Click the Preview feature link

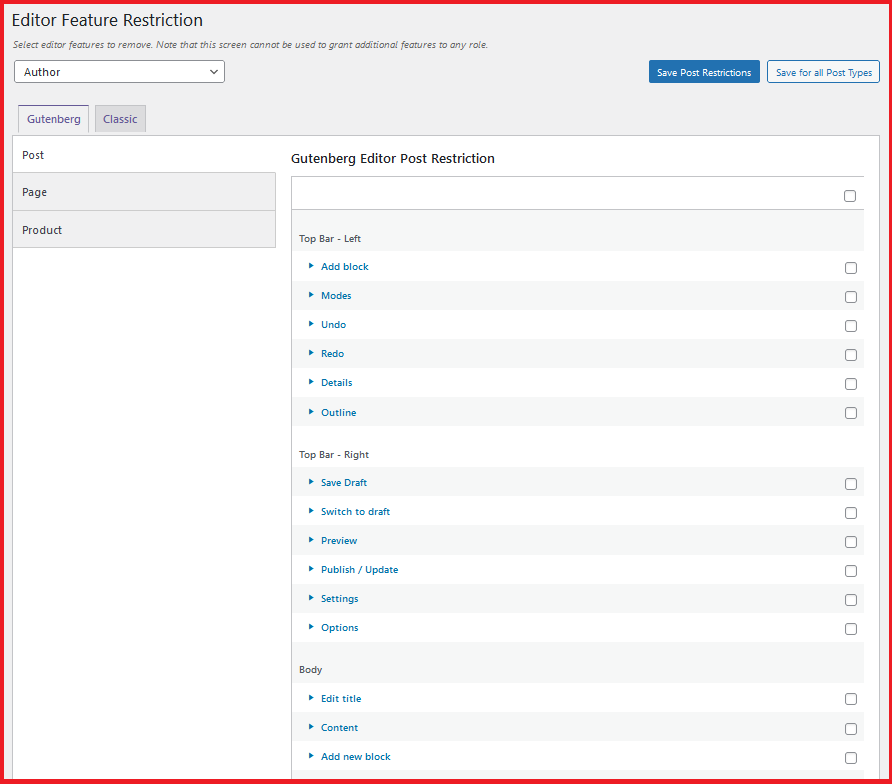[338, 541]
